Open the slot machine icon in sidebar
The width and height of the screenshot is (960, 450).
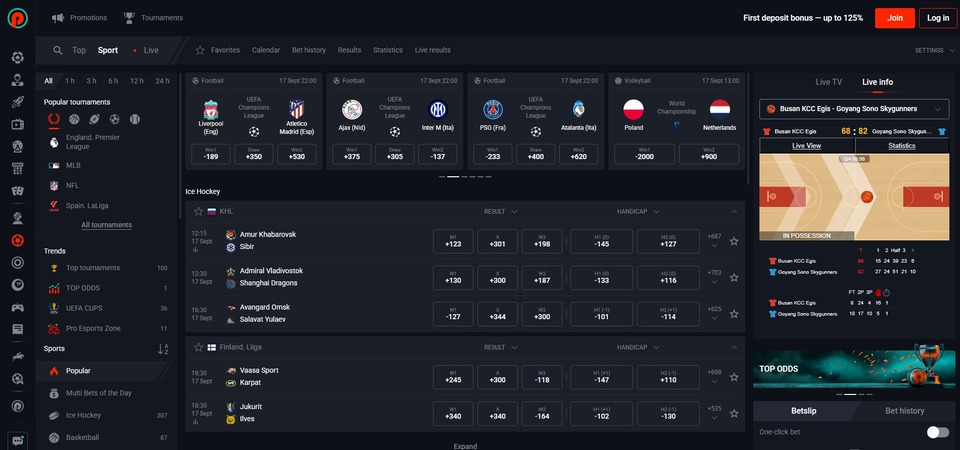(18, 168)
